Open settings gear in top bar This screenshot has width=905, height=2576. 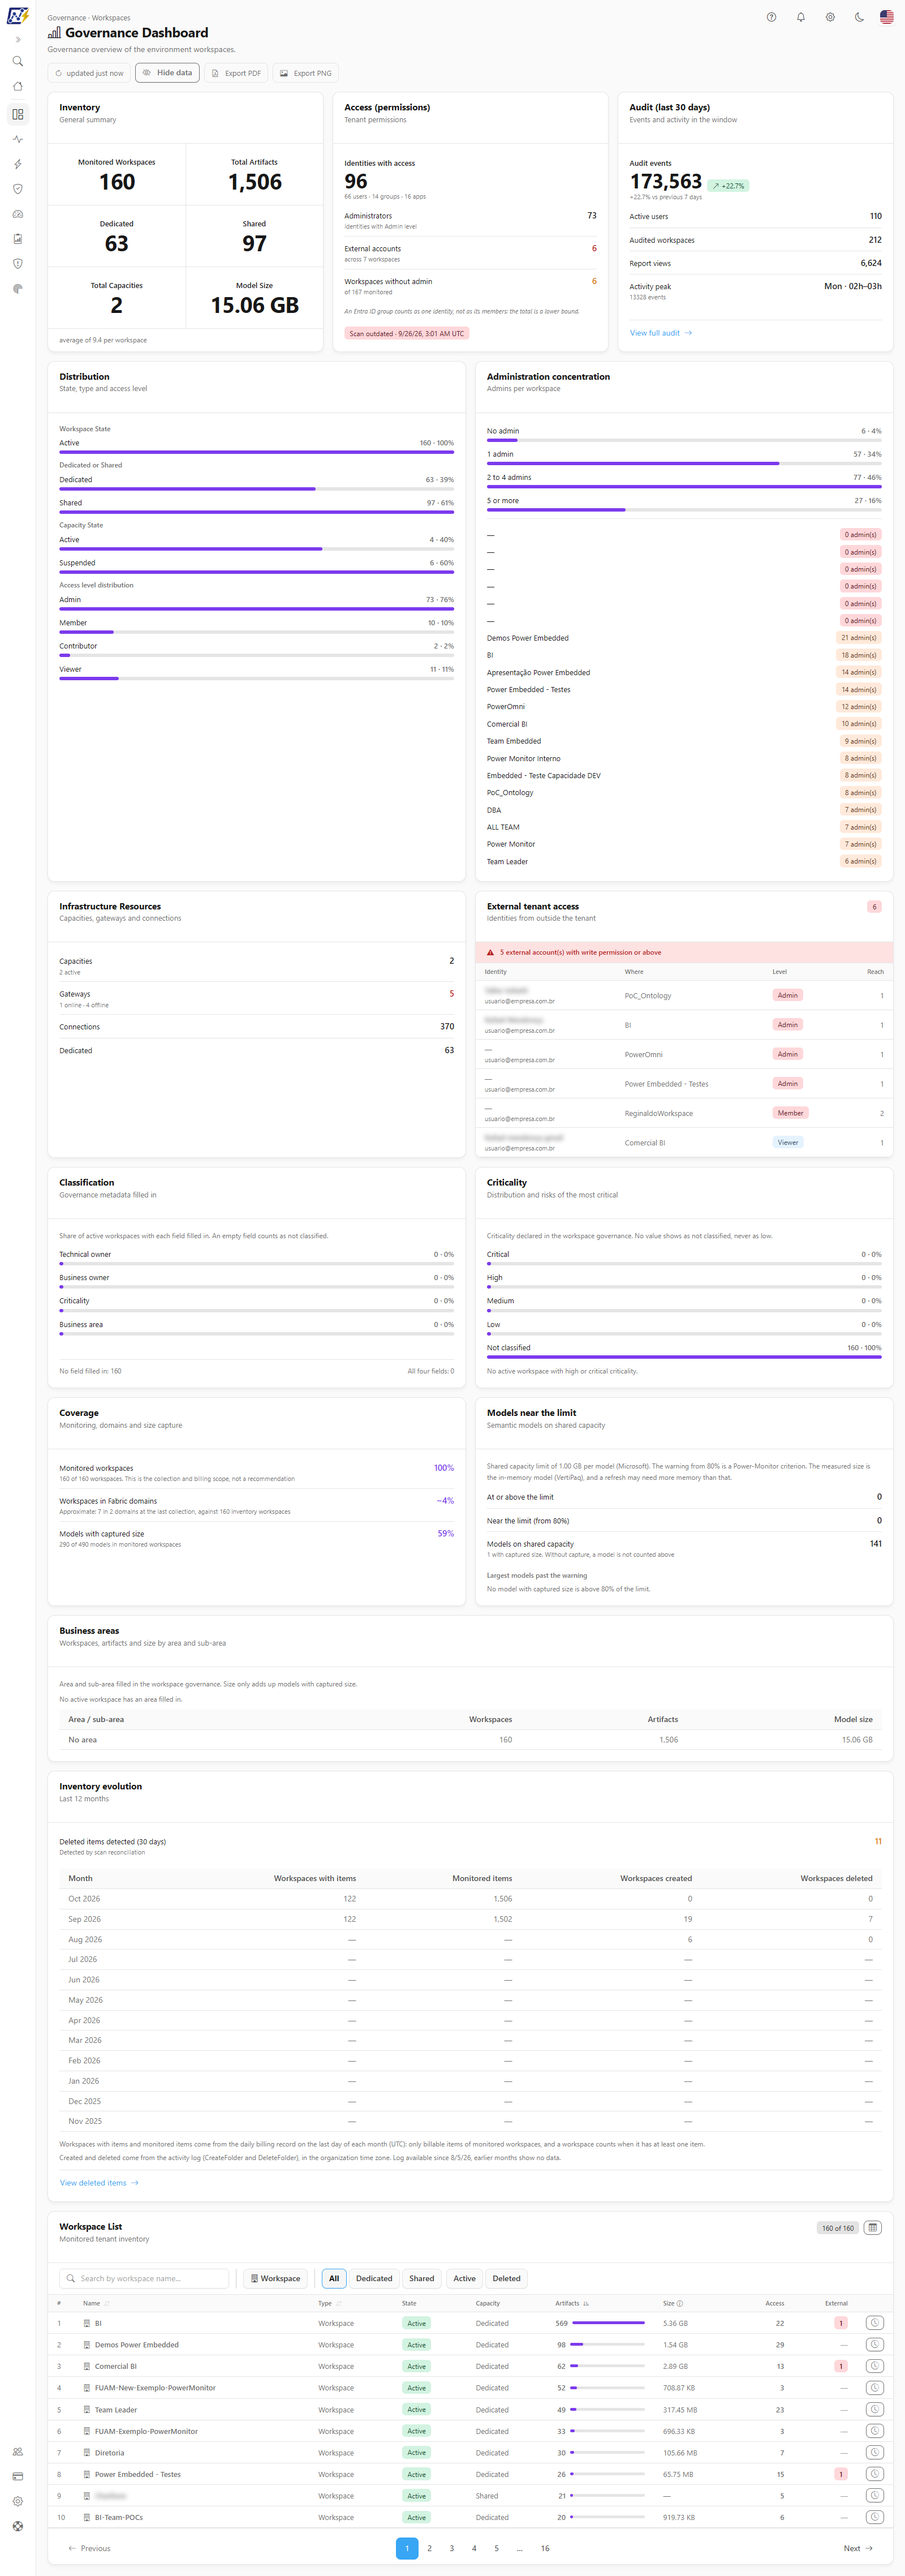(x=829, y=17)
